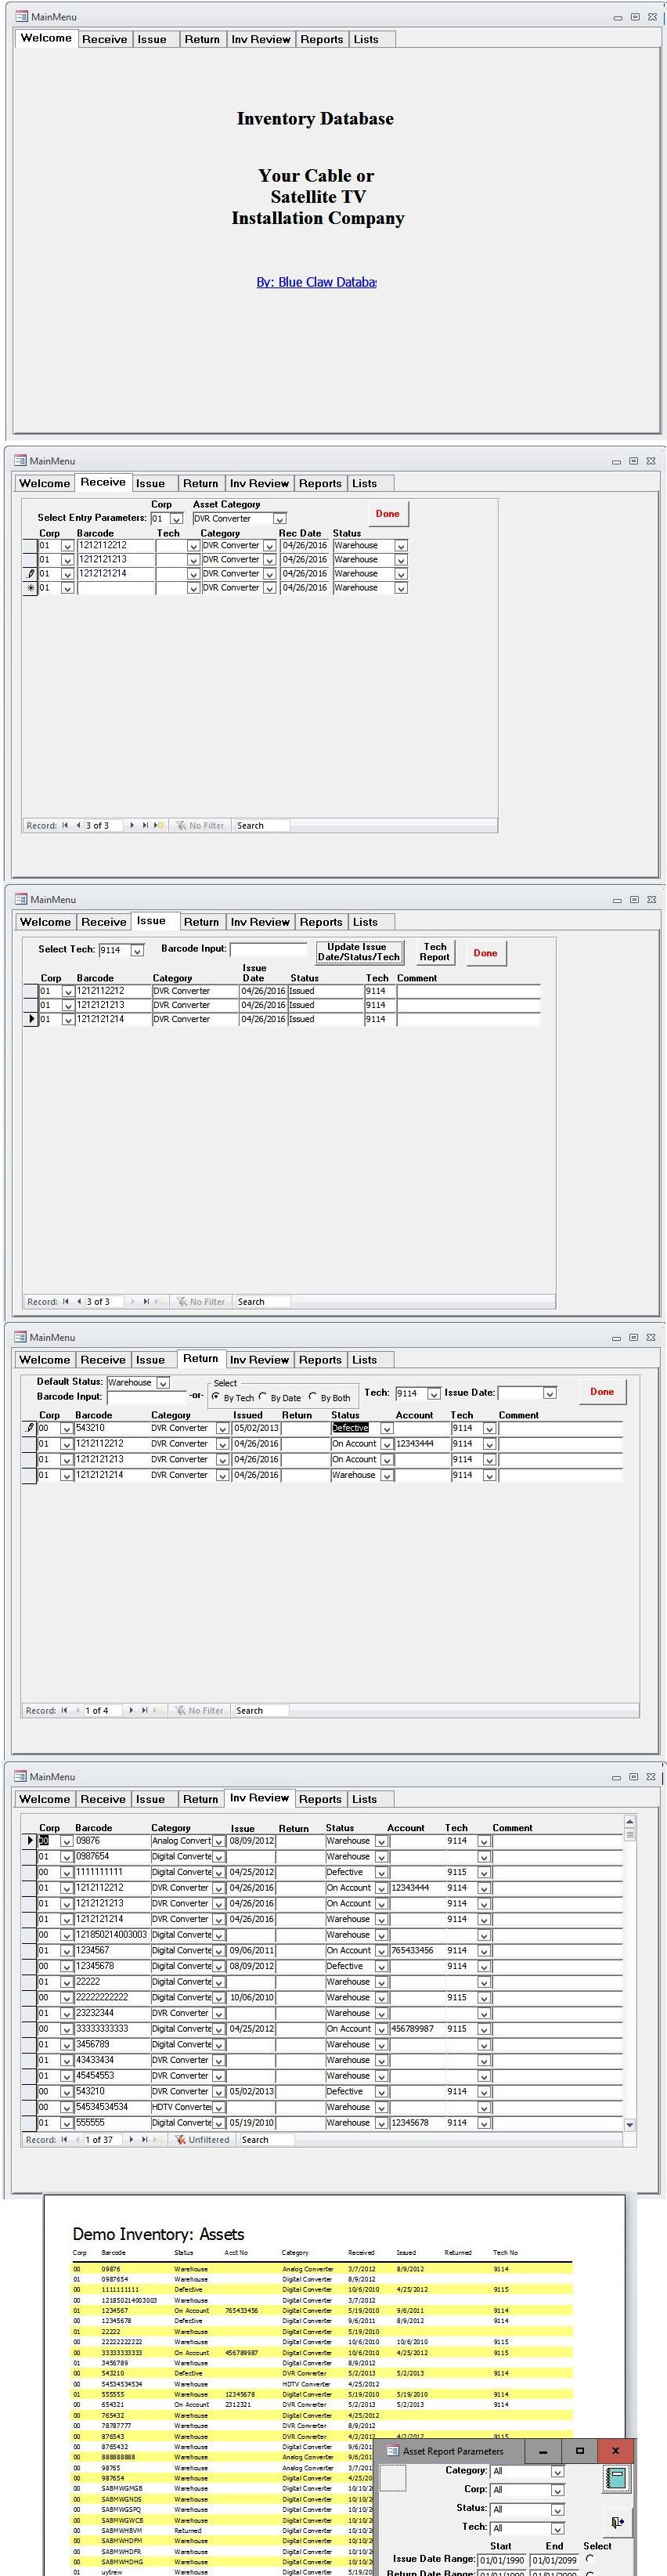Select record row 1212121214 via selector in Issue window
Screen dimensions: 667x2576
coord(30,1019)
